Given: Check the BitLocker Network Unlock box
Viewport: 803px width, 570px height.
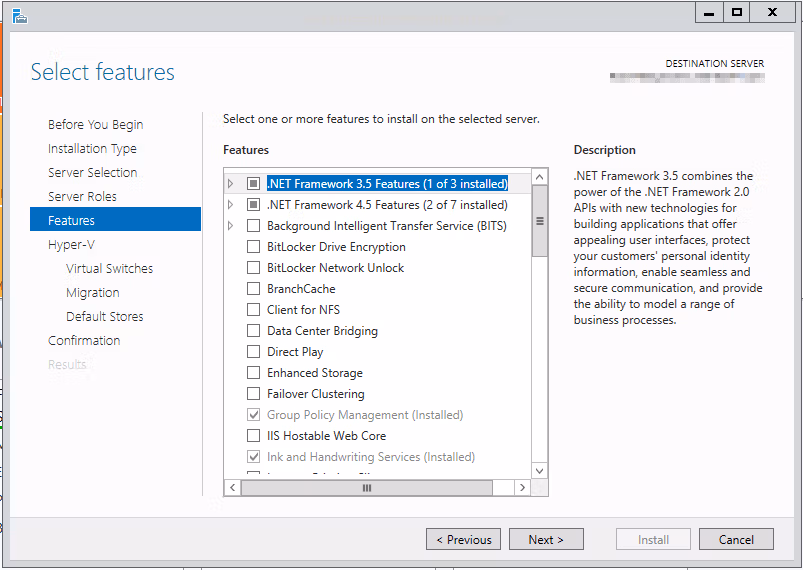Looking at the screenshot, I should click(253, 268).
